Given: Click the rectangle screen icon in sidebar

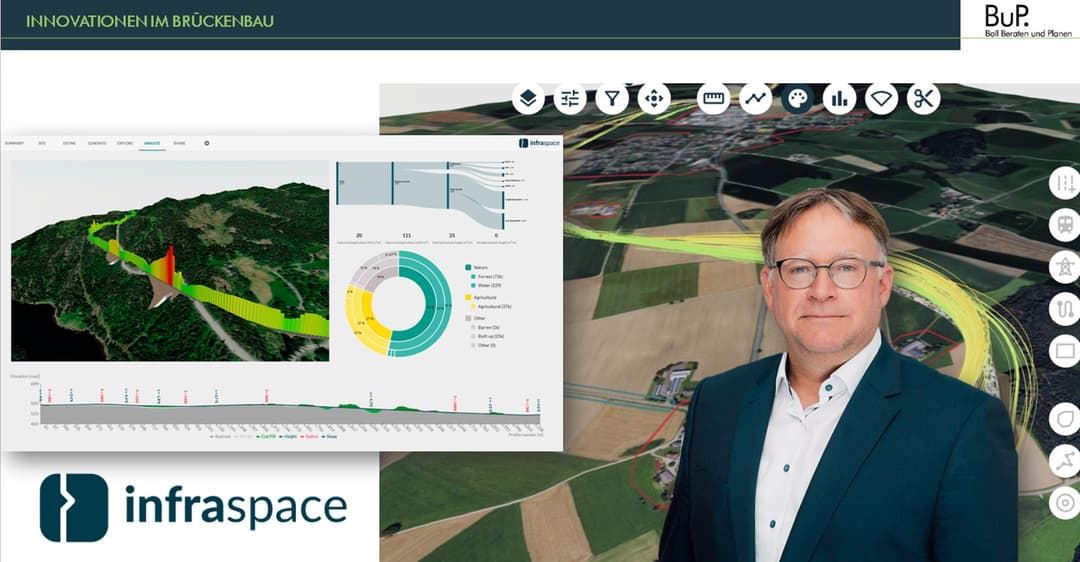Looking at the screenshot, I should point(1065,351).
